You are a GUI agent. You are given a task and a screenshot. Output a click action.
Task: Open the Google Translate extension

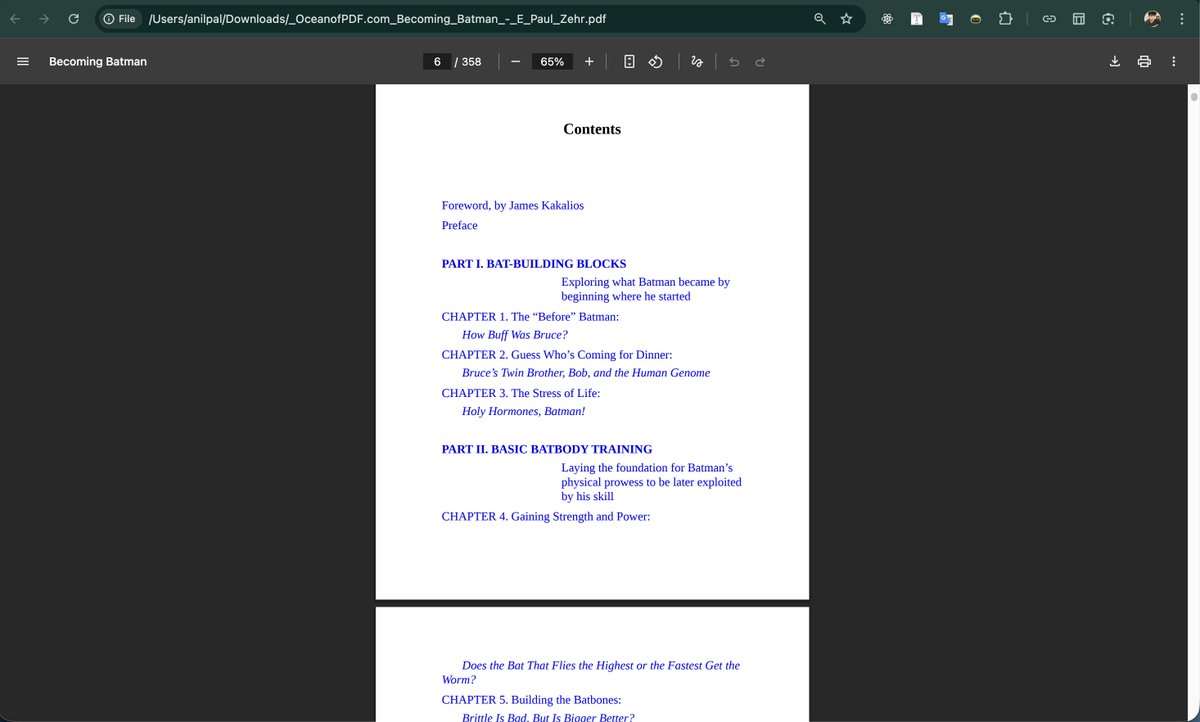pyautogui.click(x=945, y=18)
